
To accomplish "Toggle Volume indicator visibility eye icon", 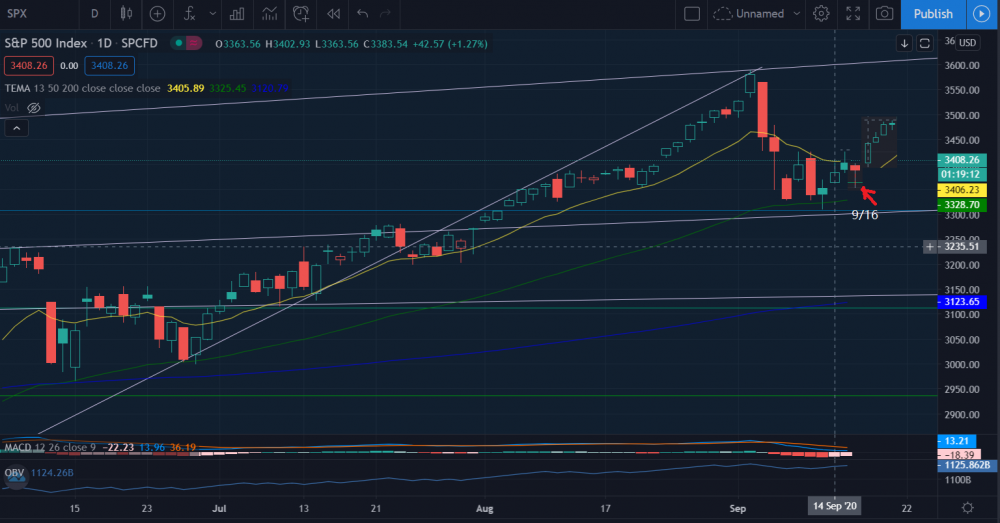I will point(33,107).
